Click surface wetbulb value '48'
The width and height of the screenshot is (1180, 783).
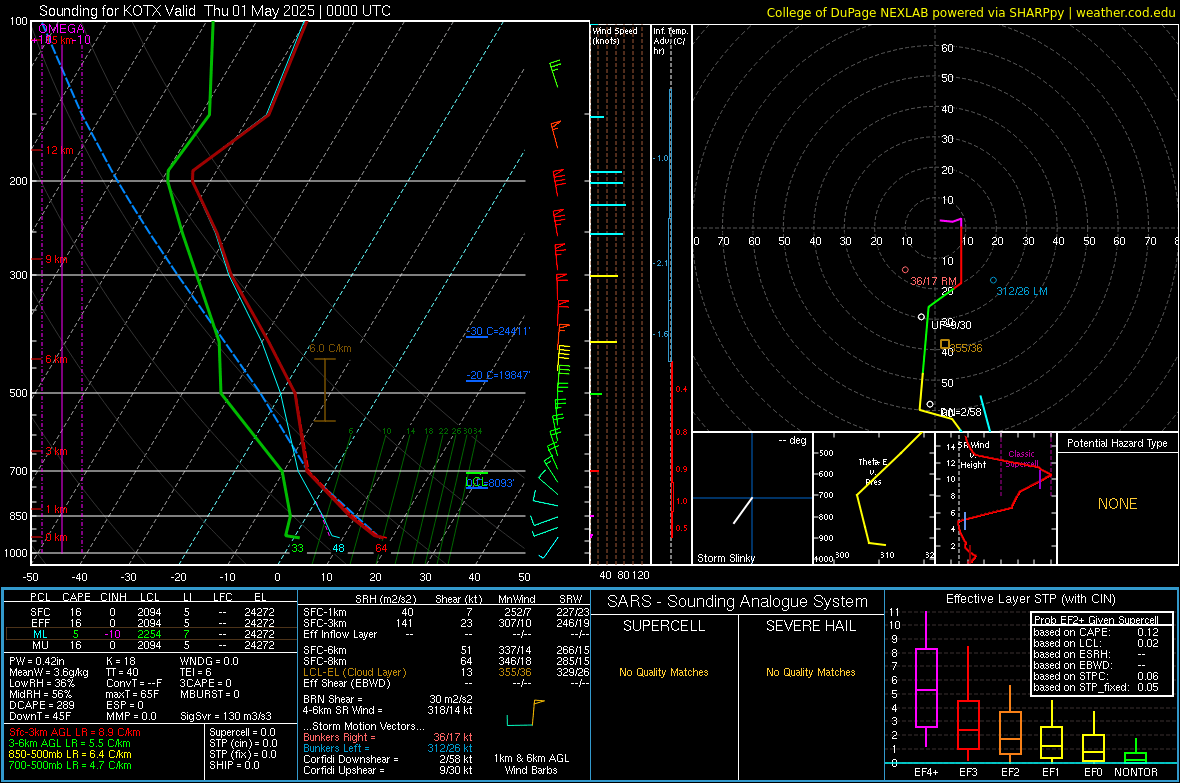(x=339, y=548)
